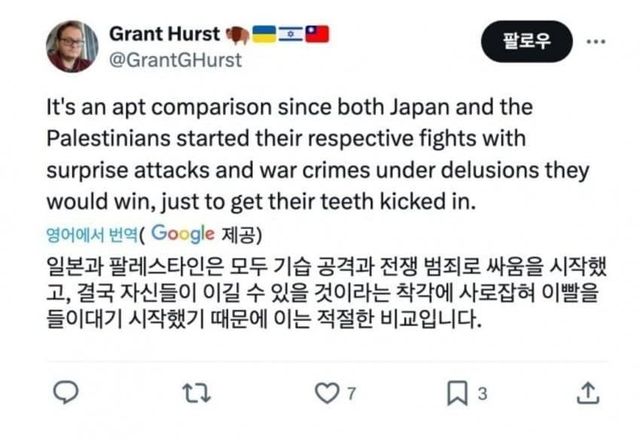Bookmark the tweet using the bookmark icon
Image resolution: width=640 pixels, height=440 pixels.
click(457, 393)
